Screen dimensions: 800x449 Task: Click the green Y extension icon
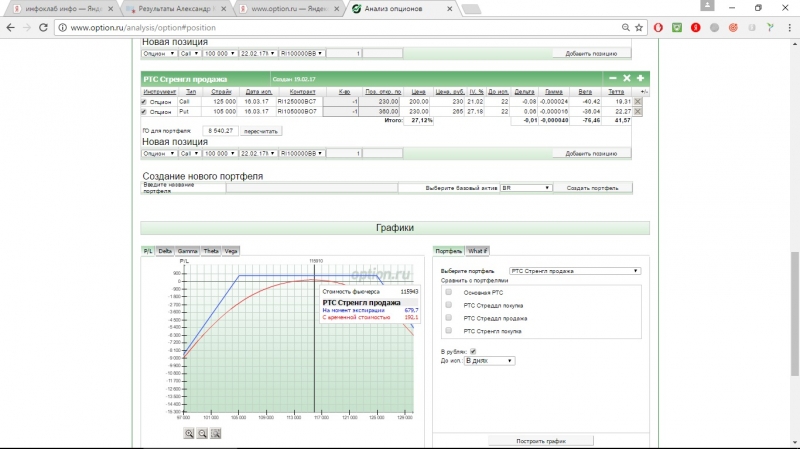pyautogui.click(x=770, y=28)
